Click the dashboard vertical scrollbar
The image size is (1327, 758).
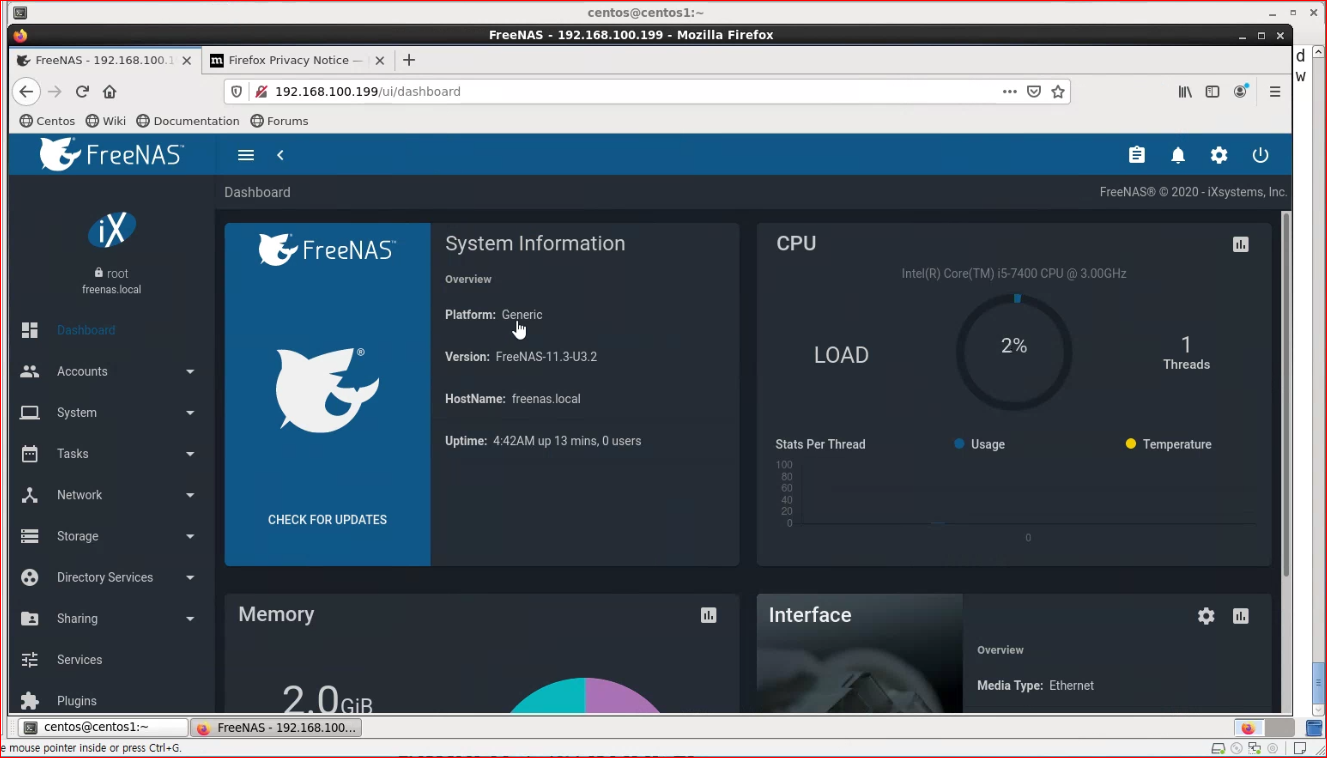pyautogui.click(x=1286, y=395)
